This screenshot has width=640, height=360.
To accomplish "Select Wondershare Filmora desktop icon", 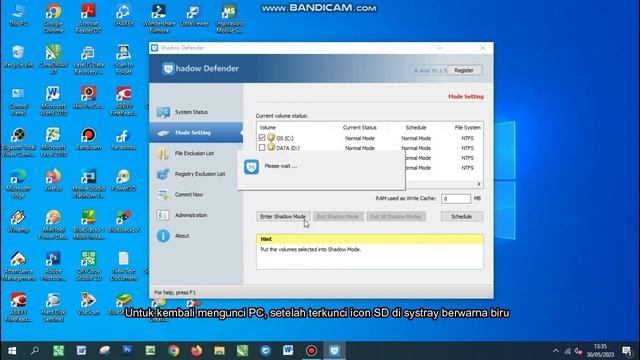I will (x=159, y=18).
